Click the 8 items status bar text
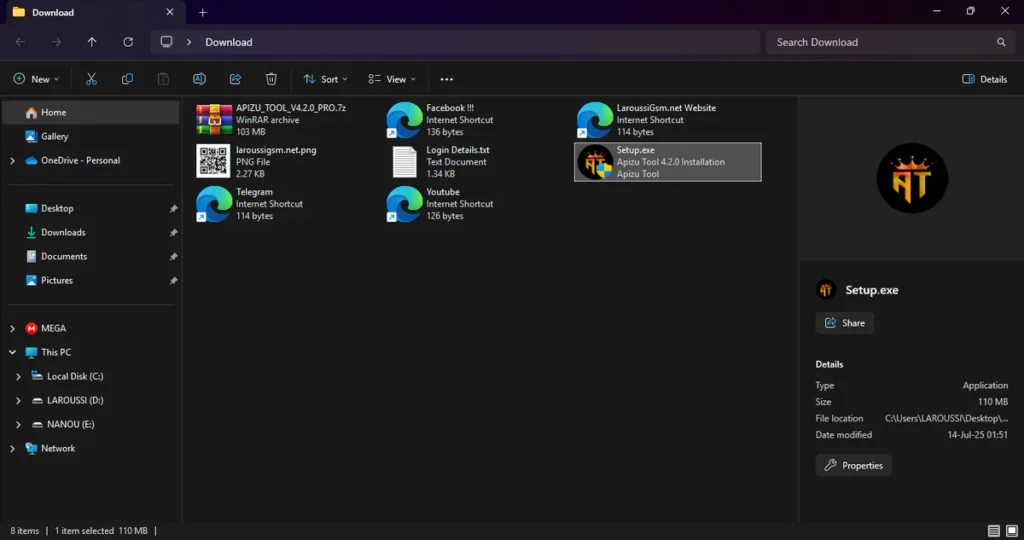The height and width of the screenshot is (540, 1024). point(25,531)
